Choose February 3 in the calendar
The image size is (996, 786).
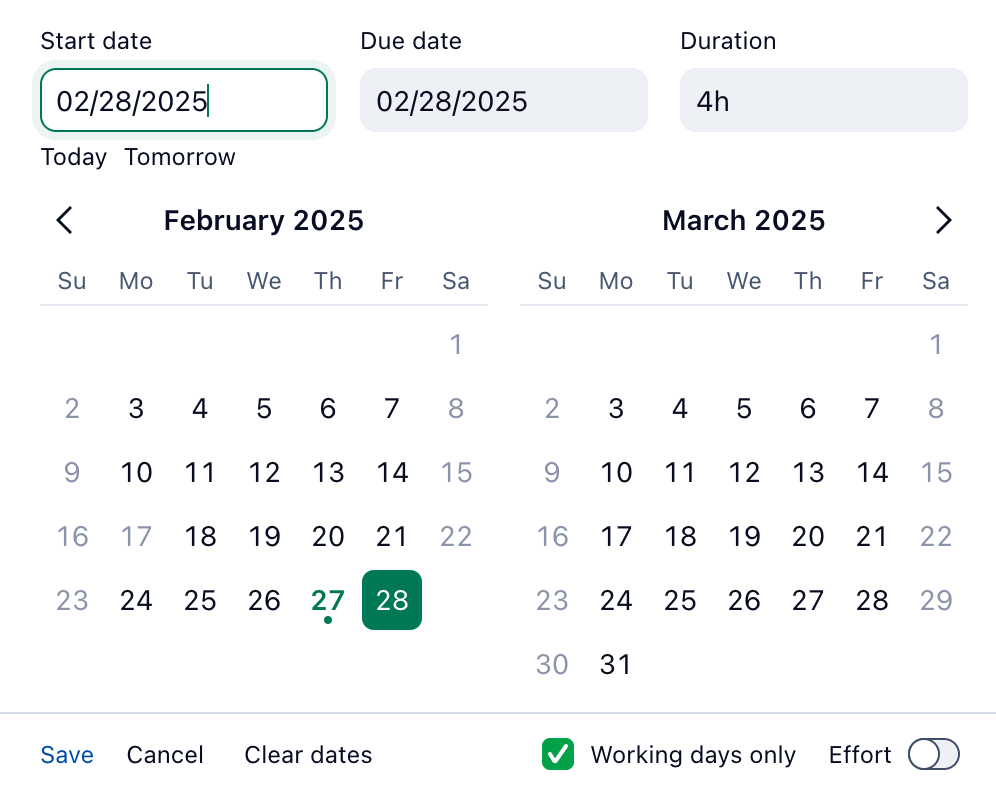coord(136,408)
